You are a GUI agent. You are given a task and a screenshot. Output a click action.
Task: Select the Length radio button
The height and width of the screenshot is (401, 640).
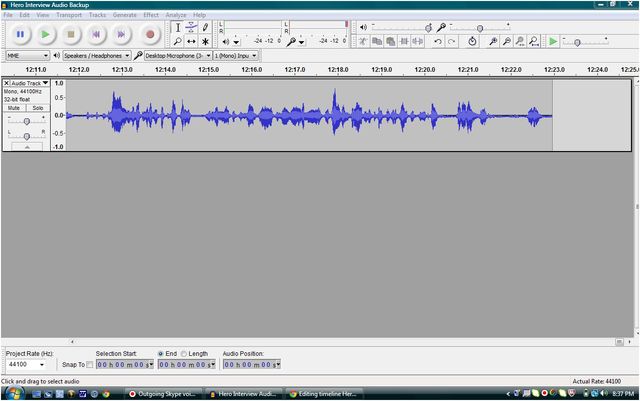tap(184, 354)
